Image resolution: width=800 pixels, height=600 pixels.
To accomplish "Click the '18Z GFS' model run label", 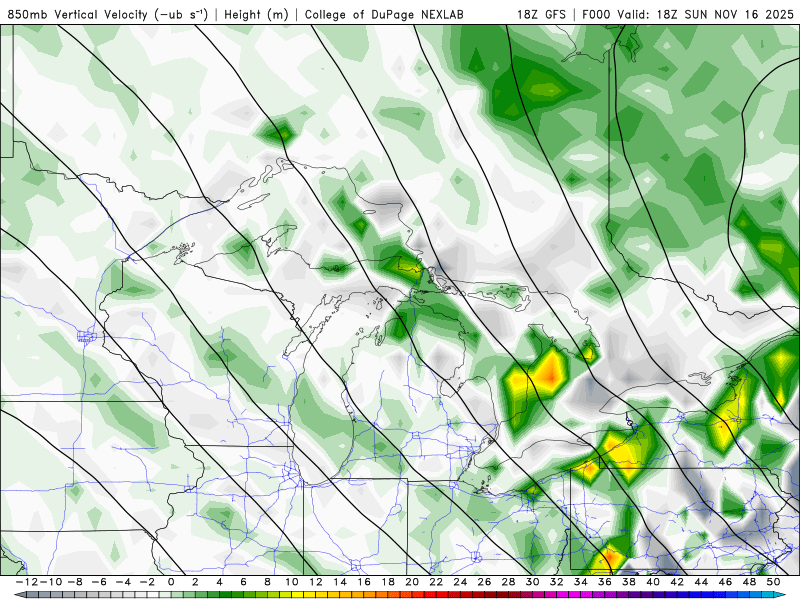I will pos(541,14).
